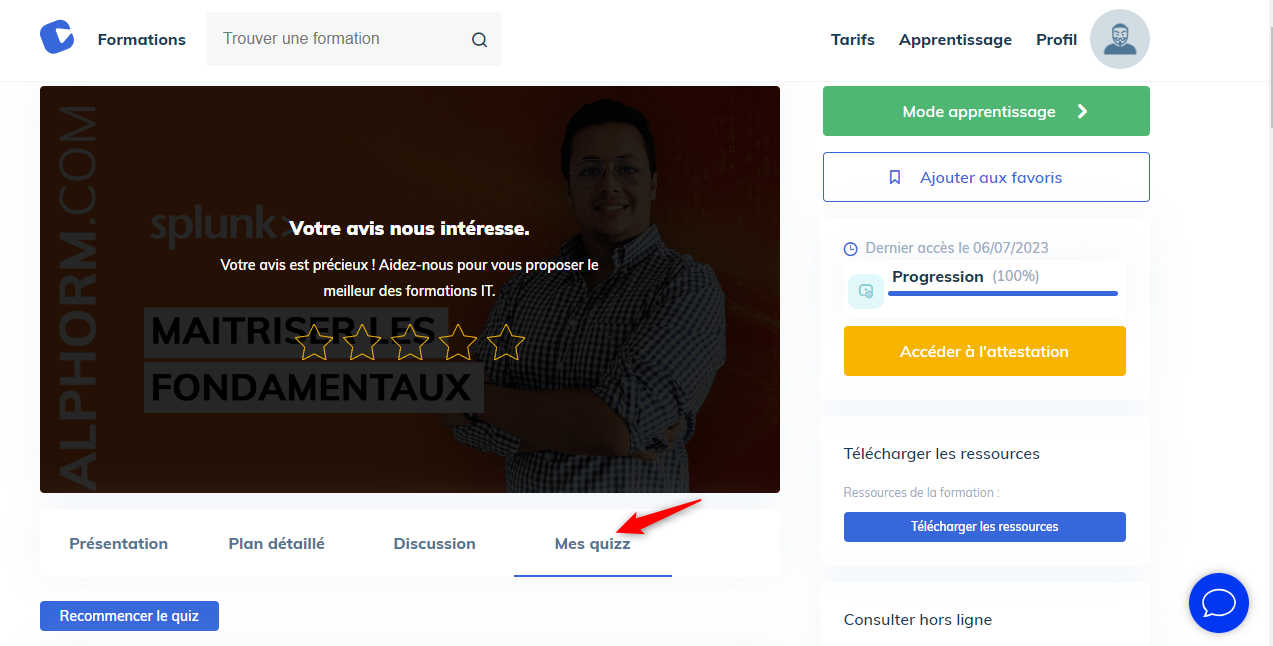Click the Alphorm logo icon

[57, 38]
